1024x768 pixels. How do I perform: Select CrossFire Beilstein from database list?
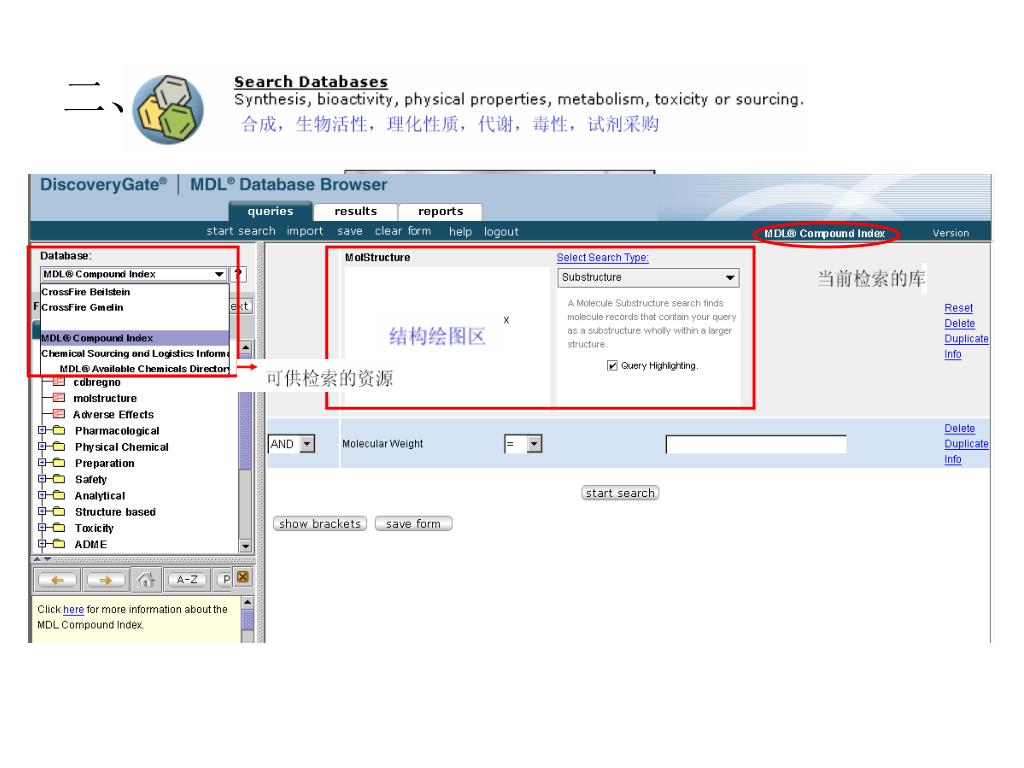pos(135,292)
